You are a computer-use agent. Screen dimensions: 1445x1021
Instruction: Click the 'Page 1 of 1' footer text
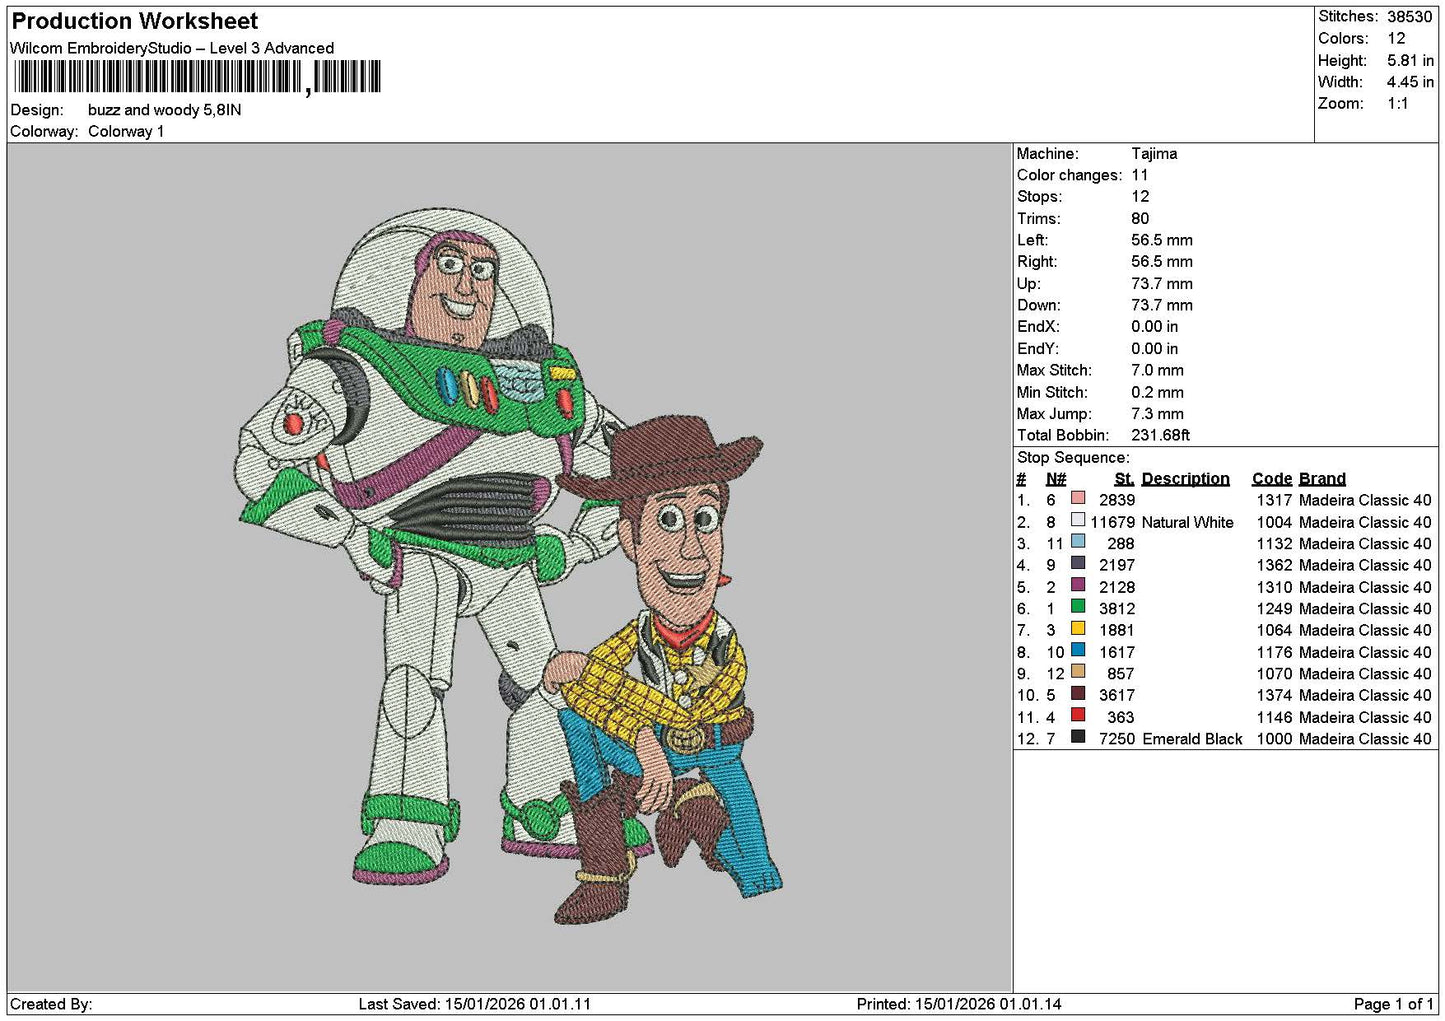tap(1393, 1005)
